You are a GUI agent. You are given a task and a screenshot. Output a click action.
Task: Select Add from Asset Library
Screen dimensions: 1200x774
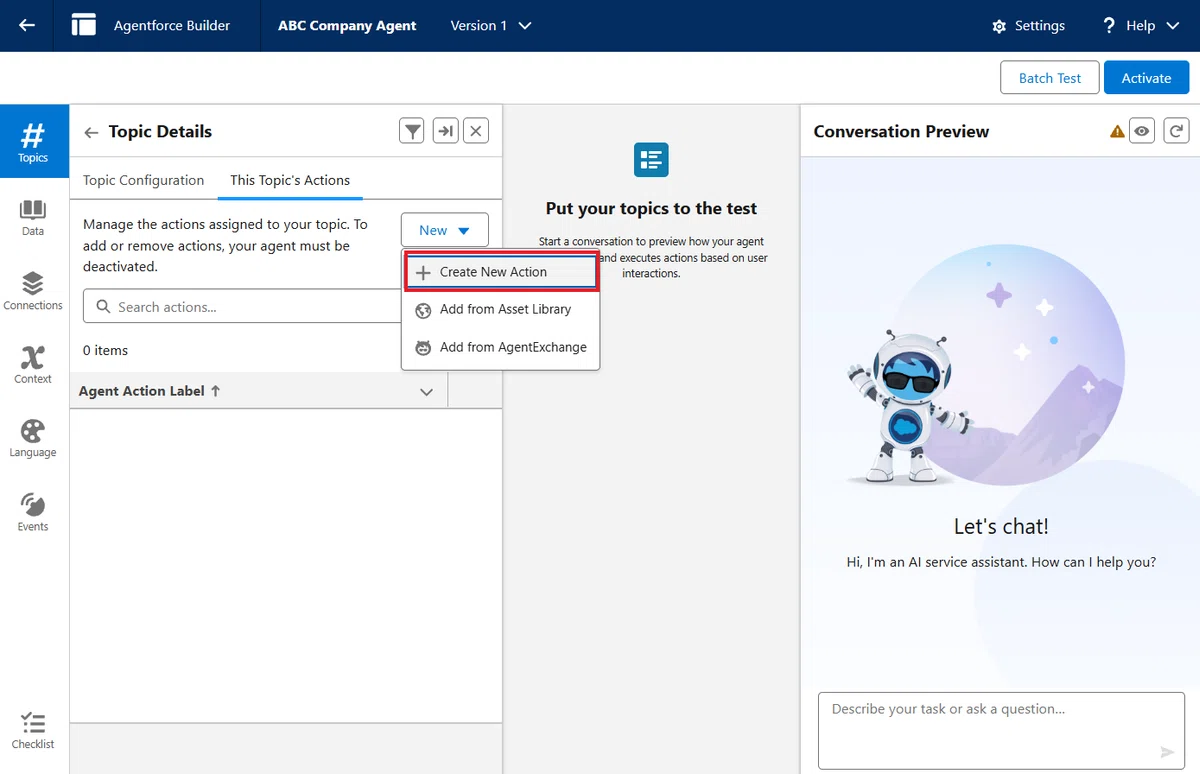click(500, 310)
